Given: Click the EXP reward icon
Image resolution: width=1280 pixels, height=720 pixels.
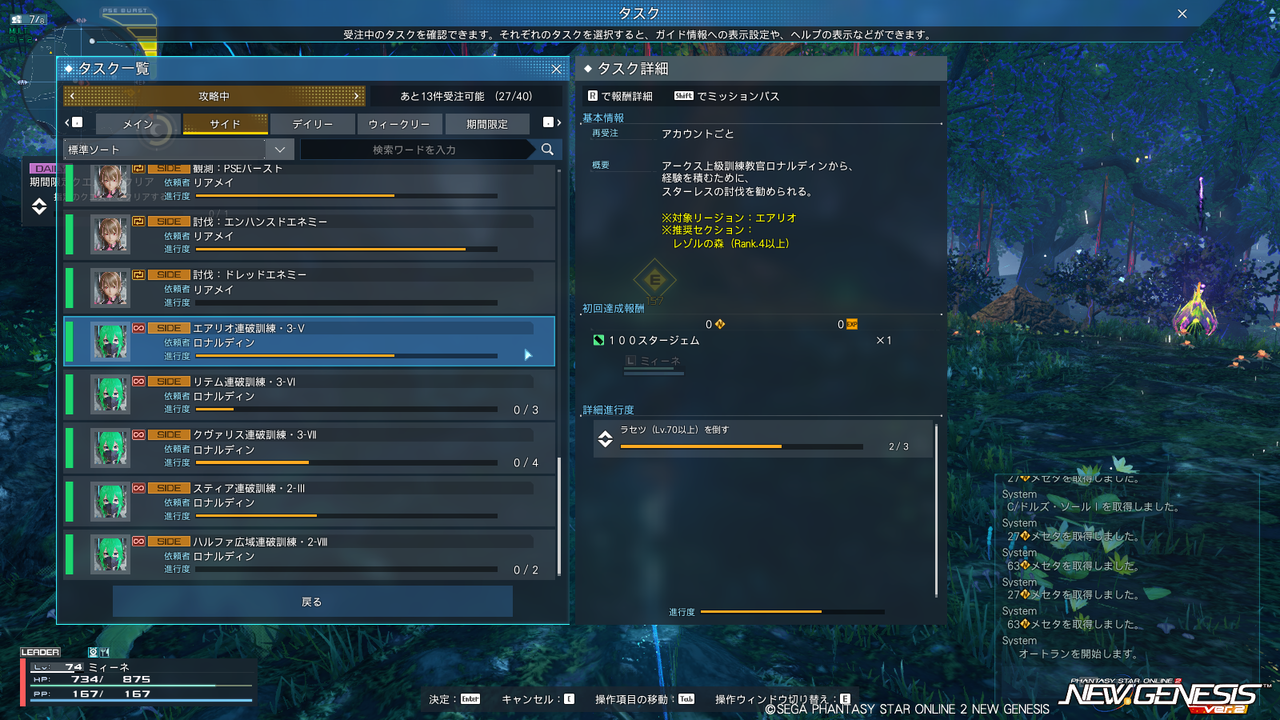Looking at the screenshot, I should [852, 324].
